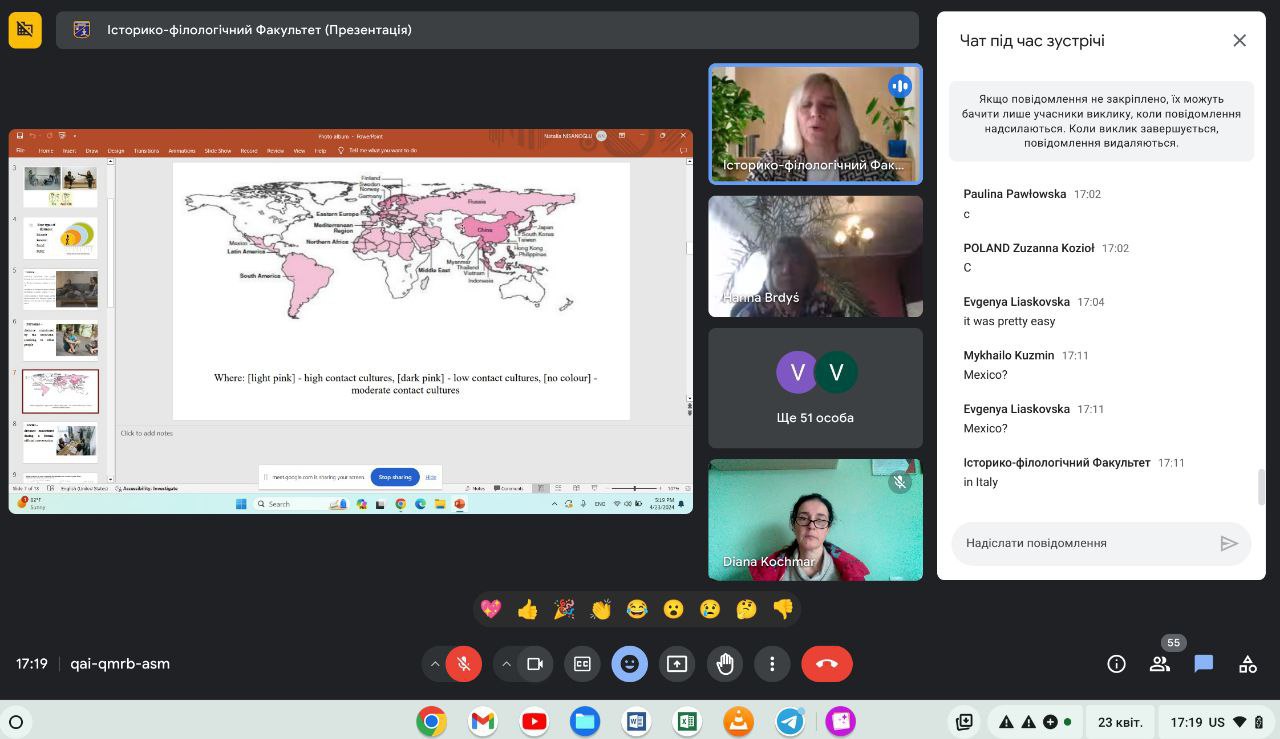The image size is (1280, 739).
Task: Open Word from the shelf
Action: pos(636,721)
